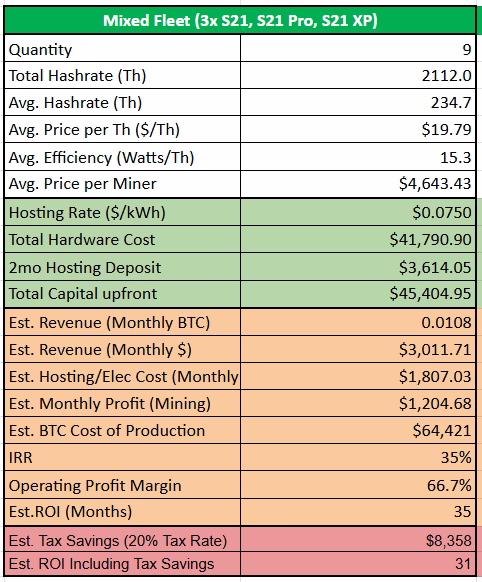Screen dimensions: 482x582
Task: Select the Mixed Fleet header cell
Action: pyautogui.click(x=240, y=20)
